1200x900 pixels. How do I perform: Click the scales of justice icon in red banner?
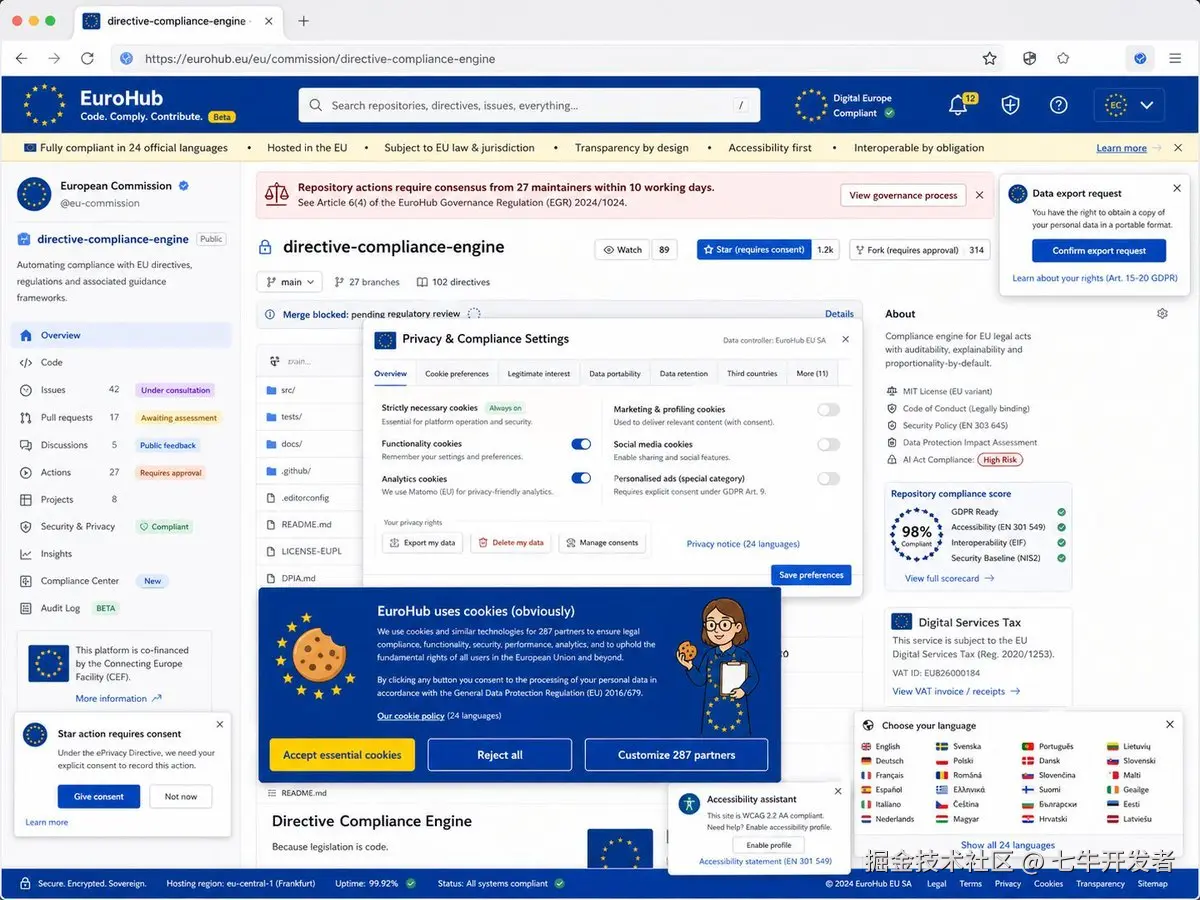277,194
